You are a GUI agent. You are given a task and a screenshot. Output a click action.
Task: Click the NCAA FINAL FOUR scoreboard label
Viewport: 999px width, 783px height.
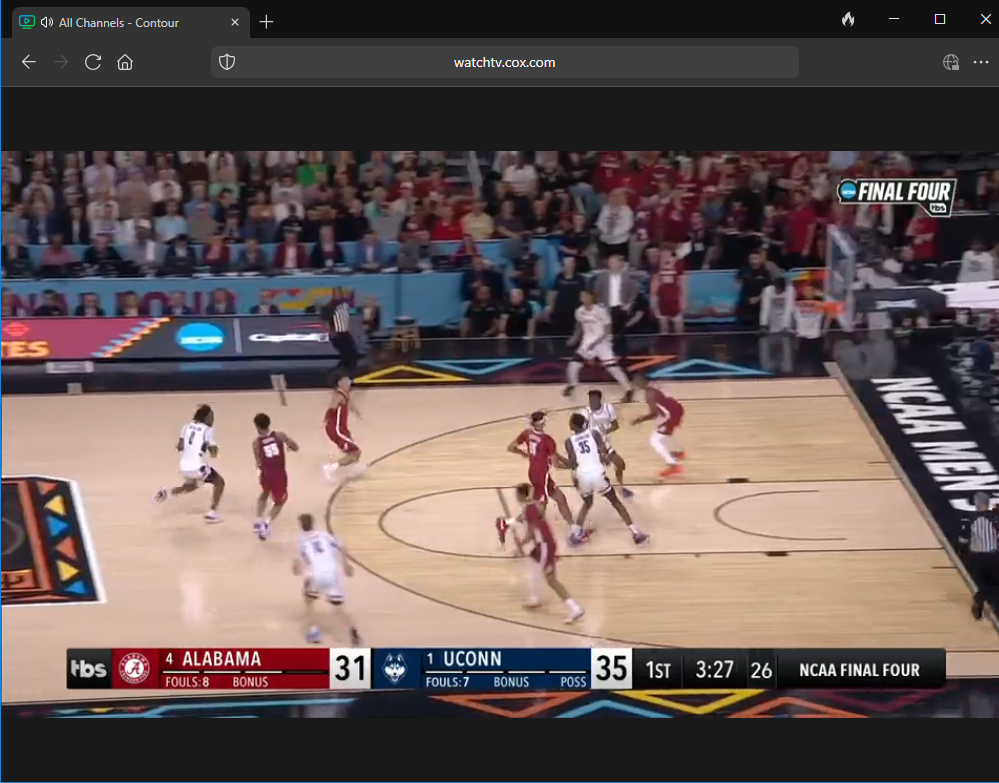(x=859, y=670)
